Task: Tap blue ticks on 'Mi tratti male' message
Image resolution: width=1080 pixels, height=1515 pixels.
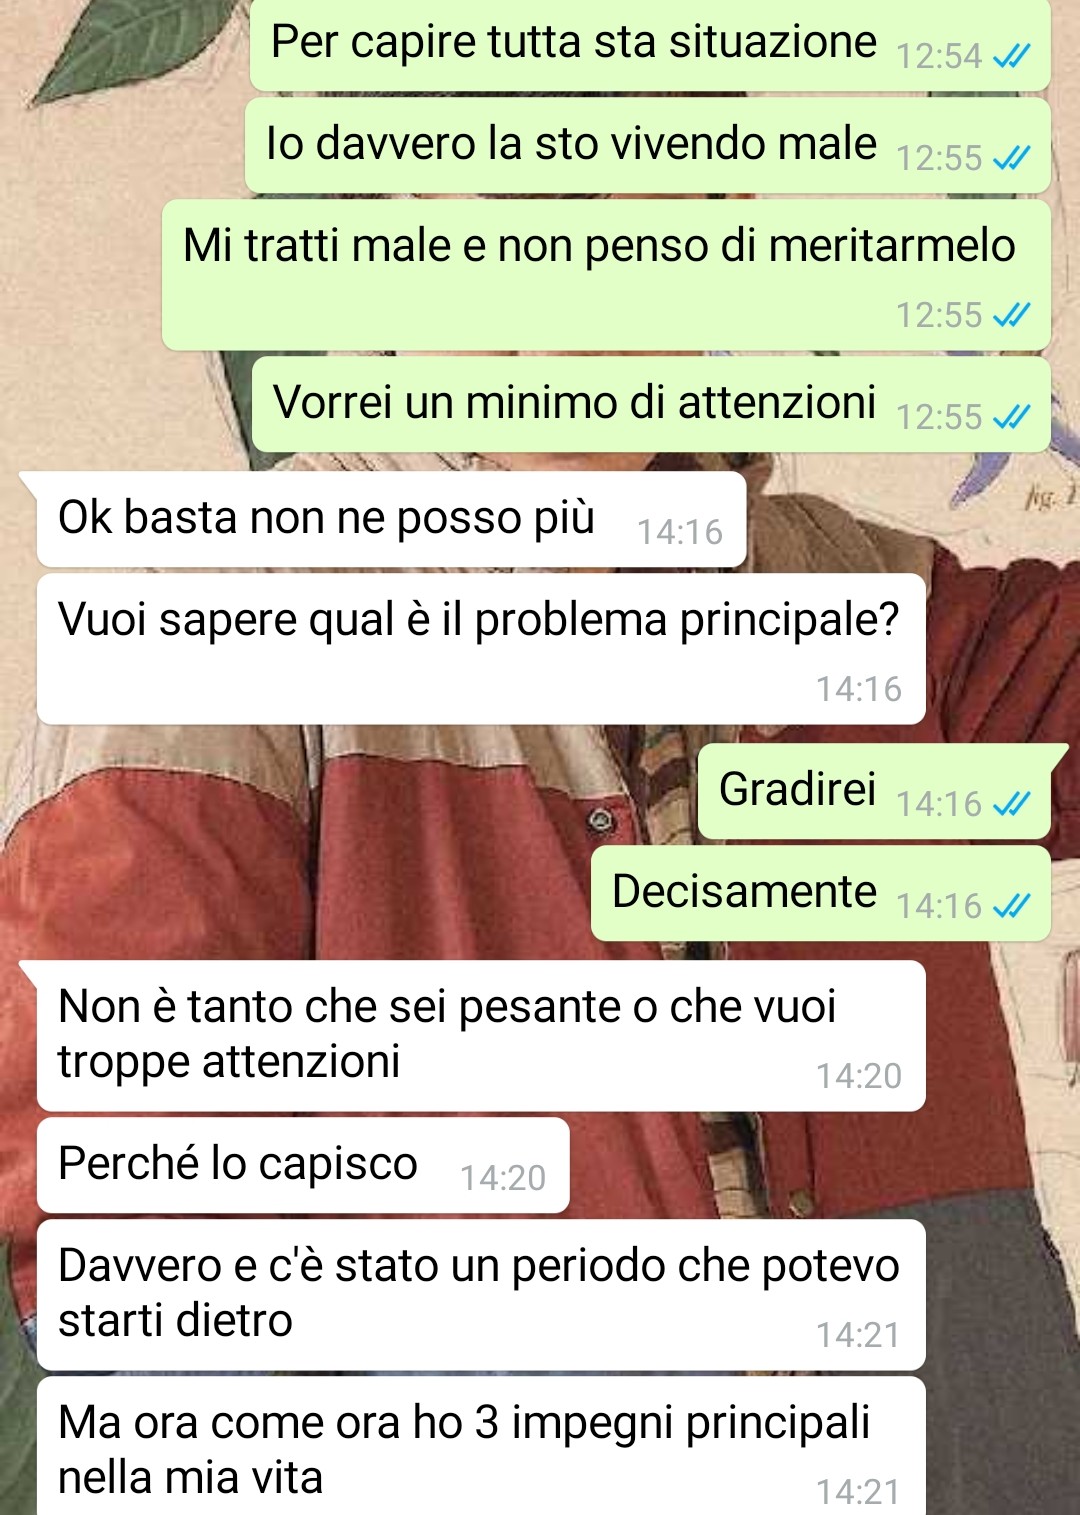Action: pyautogui.click(x=1011, y=316)
